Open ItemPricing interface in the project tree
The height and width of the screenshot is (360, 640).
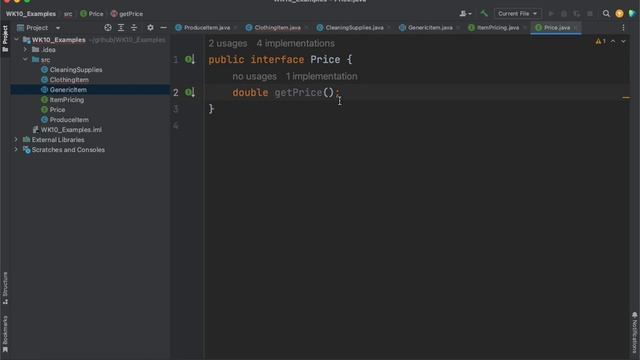pos(67,100)
